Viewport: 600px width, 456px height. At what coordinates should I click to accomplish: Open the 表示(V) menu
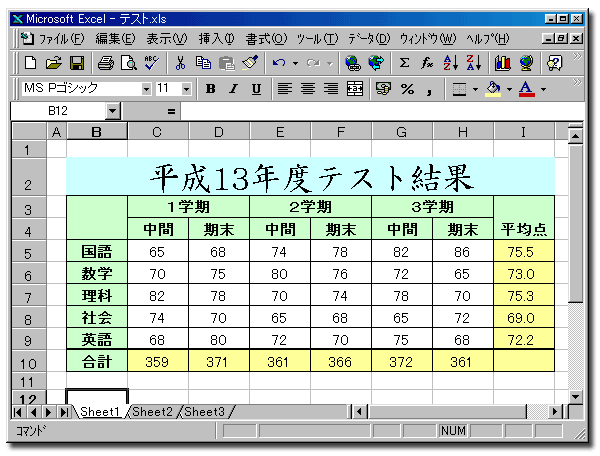(167, 38)
